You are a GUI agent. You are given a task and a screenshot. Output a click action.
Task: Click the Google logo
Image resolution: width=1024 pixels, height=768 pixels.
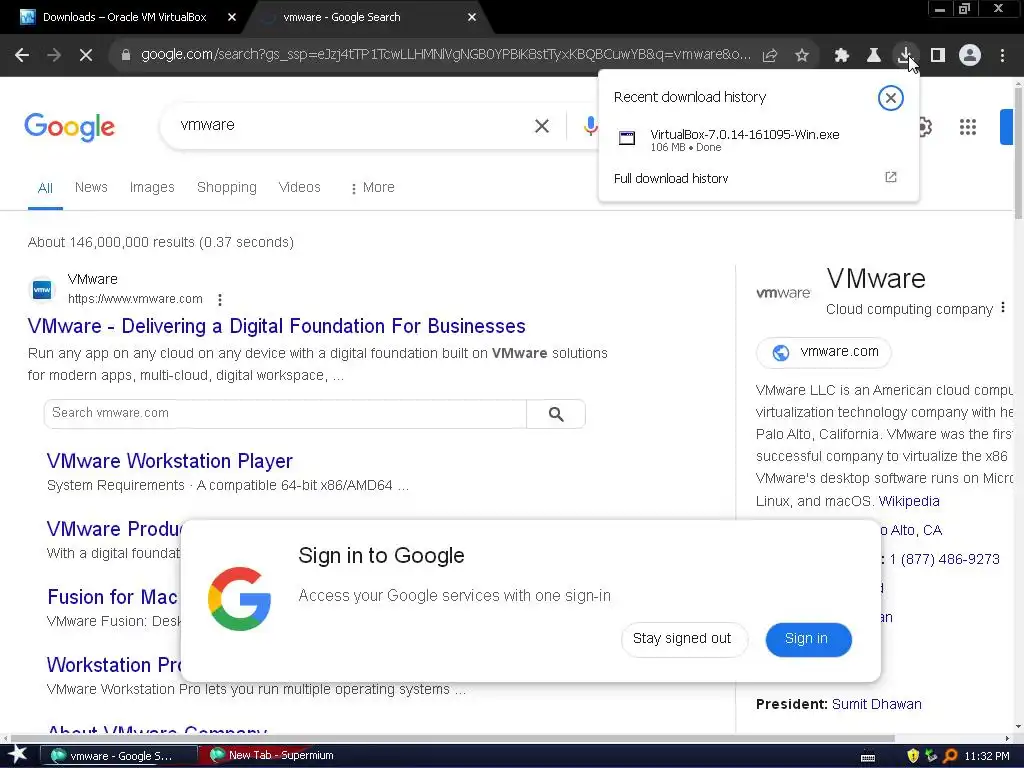(x=69, y=127)
